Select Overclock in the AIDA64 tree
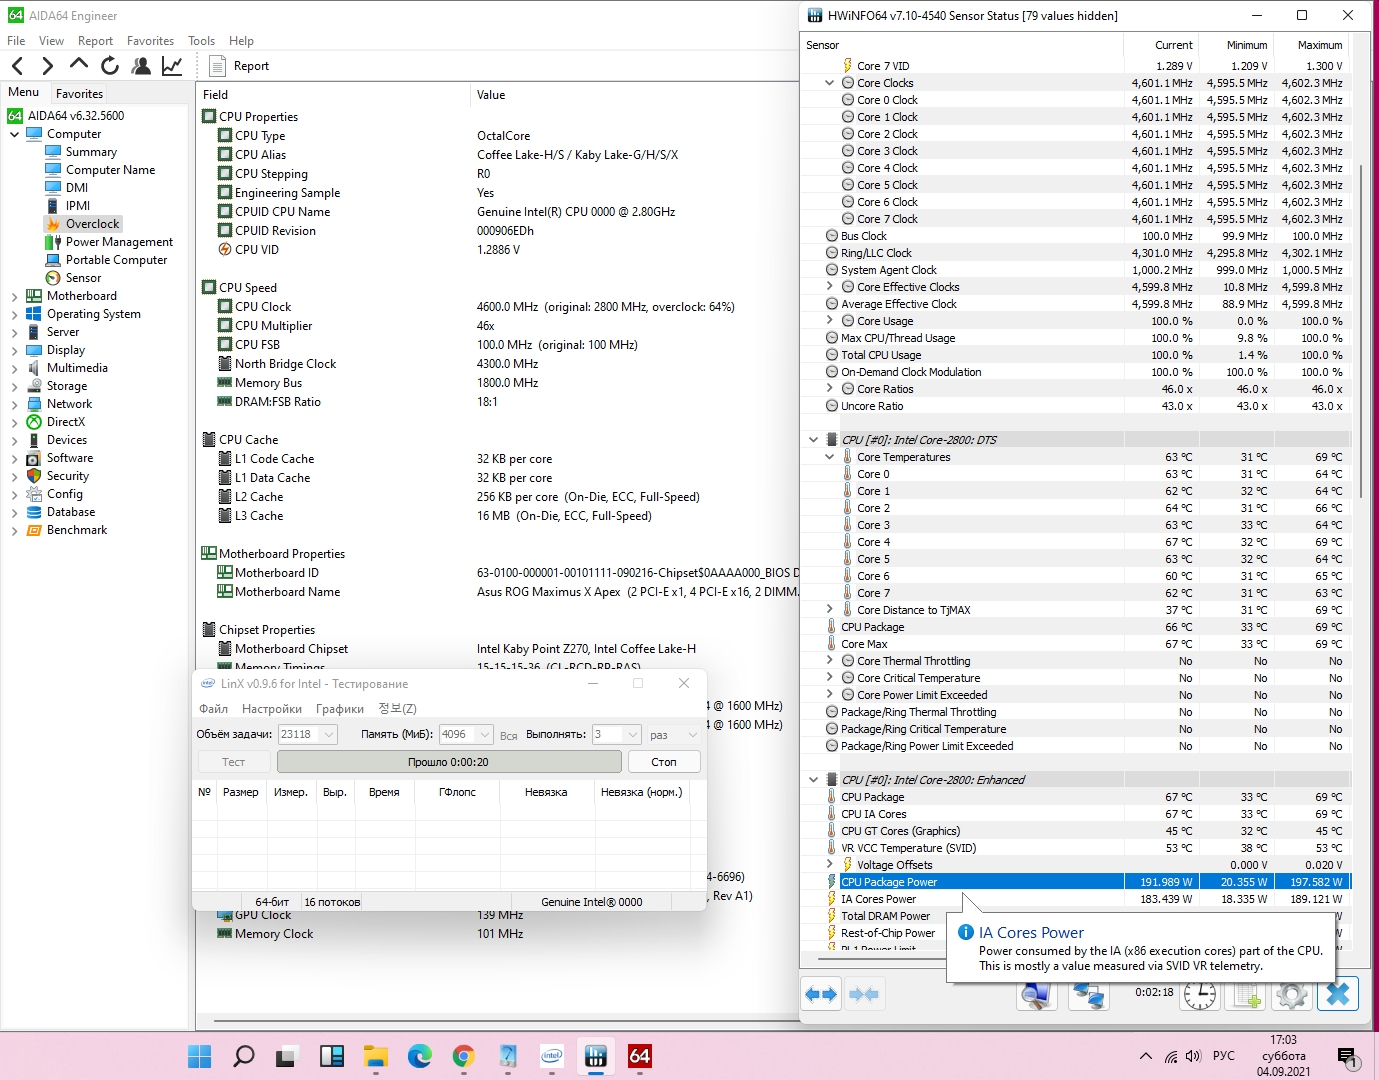 click(93, 224)
